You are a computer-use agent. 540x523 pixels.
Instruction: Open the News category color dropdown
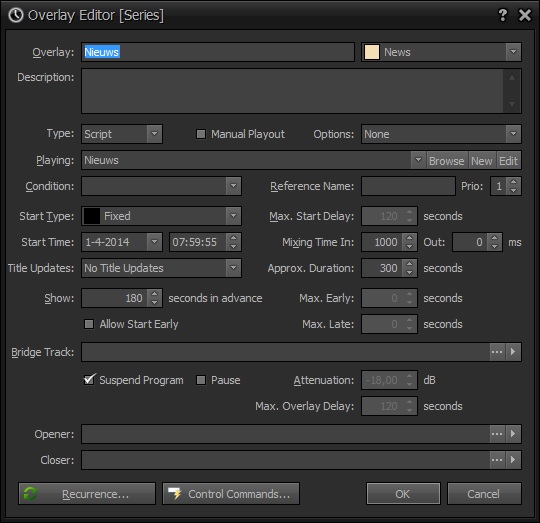click(513, 52)
